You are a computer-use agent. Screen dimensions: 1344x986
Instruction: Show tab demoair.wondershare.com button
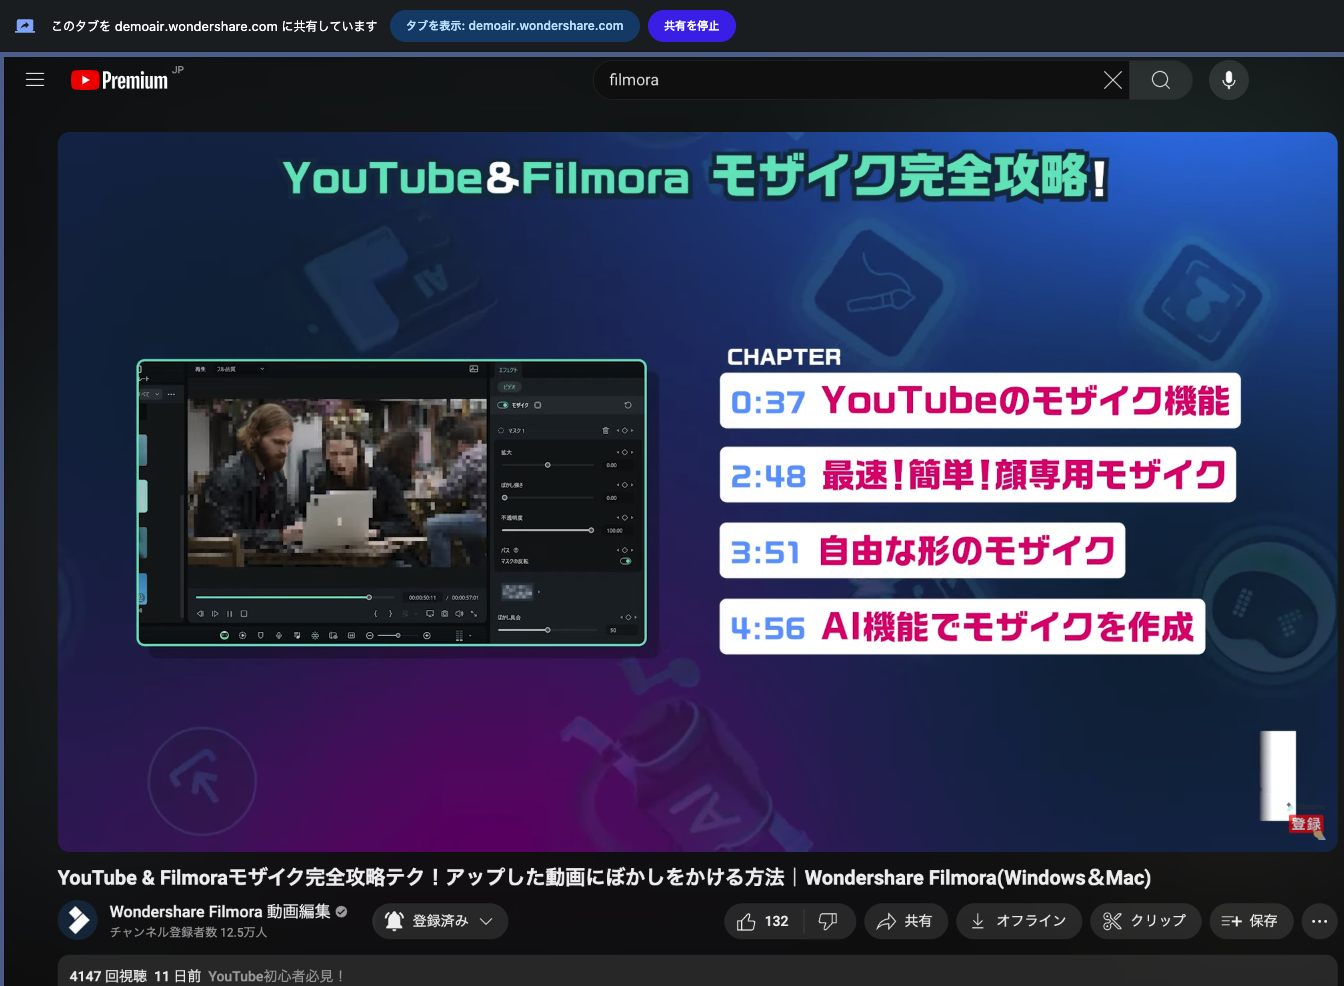[514, 26]
